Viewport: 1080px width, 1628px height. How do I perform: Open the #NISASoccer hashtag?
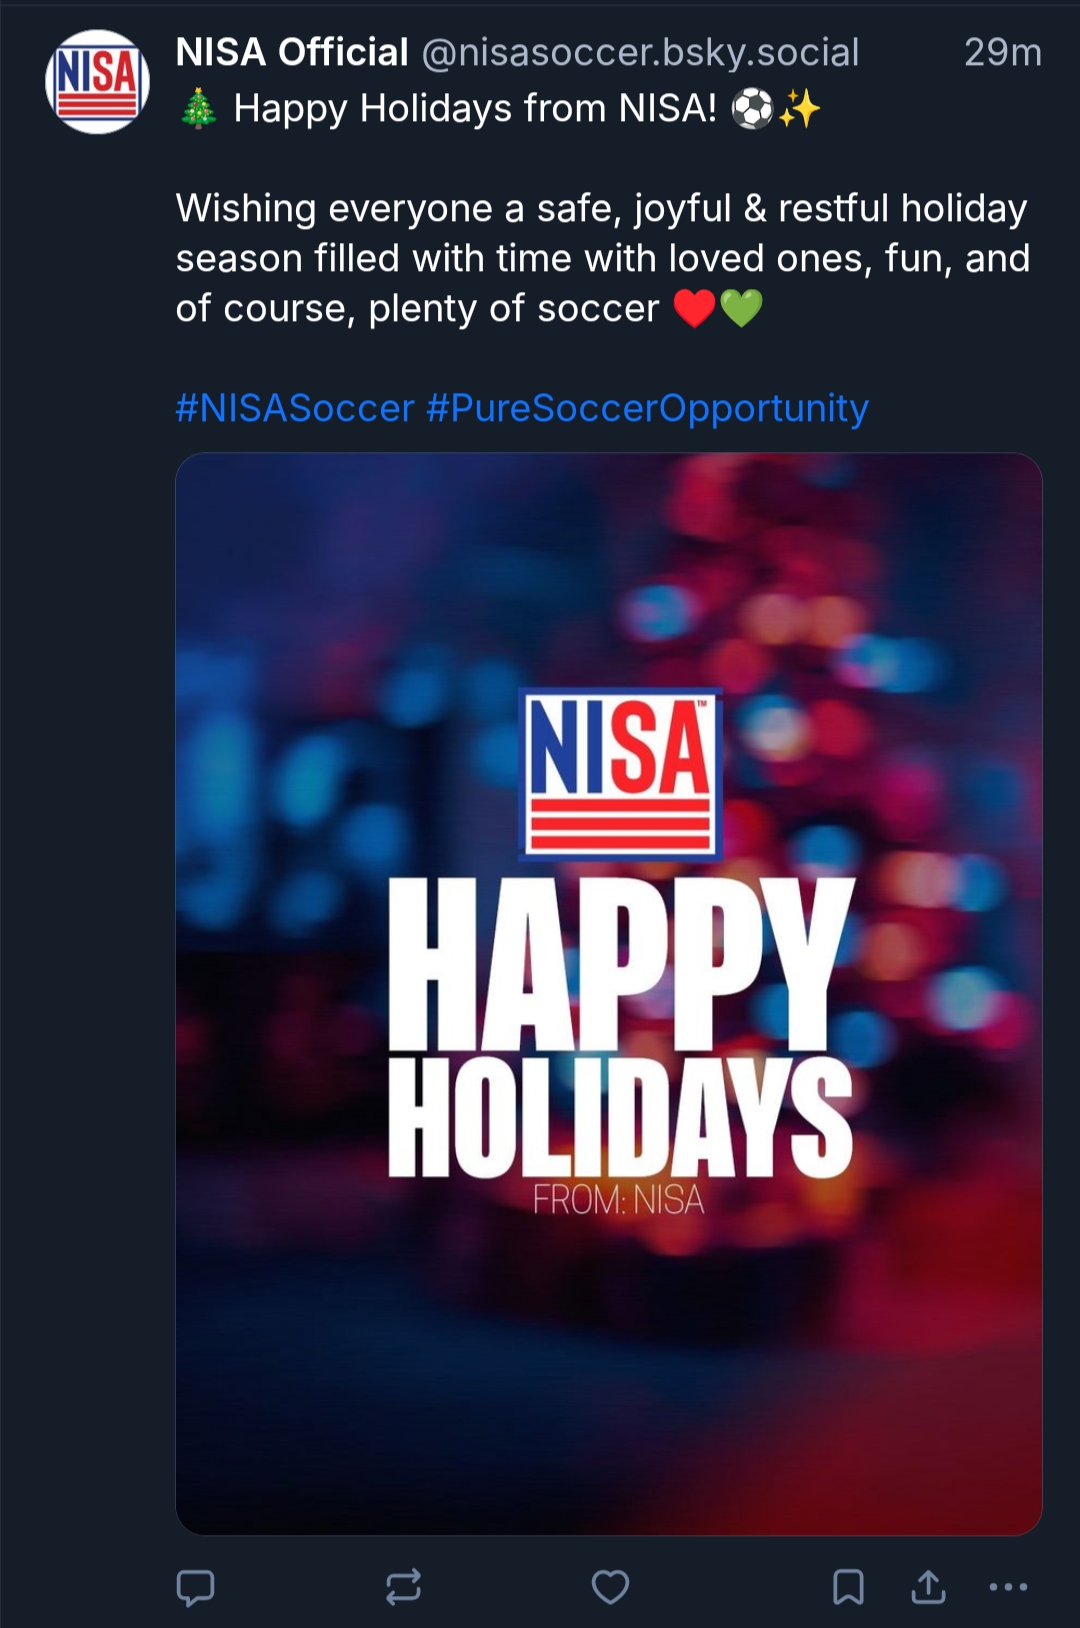tap(295, 408)
